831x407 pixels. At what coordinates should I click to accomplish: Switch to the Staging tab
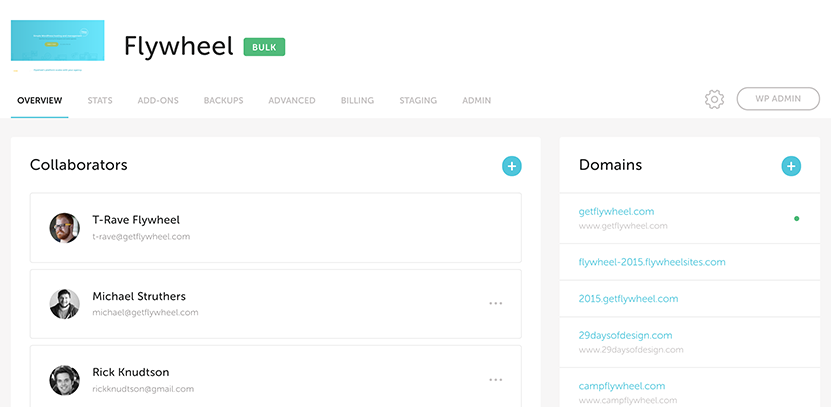point(418,100)
